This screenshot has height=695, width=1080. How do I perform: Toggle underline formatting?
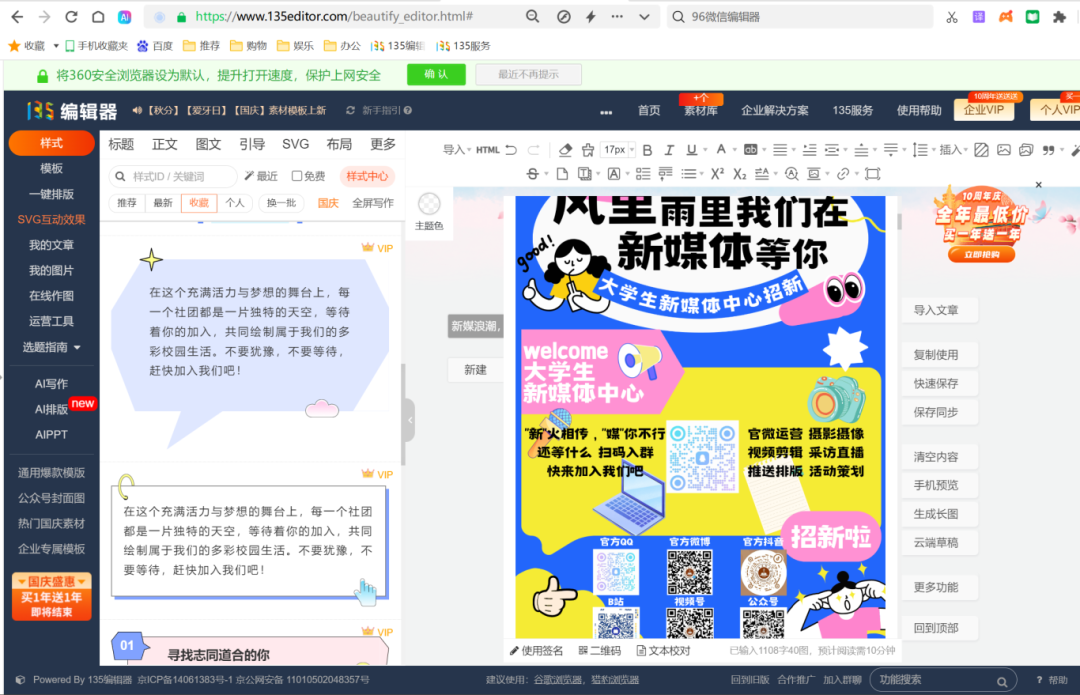(x=692, y=149)
